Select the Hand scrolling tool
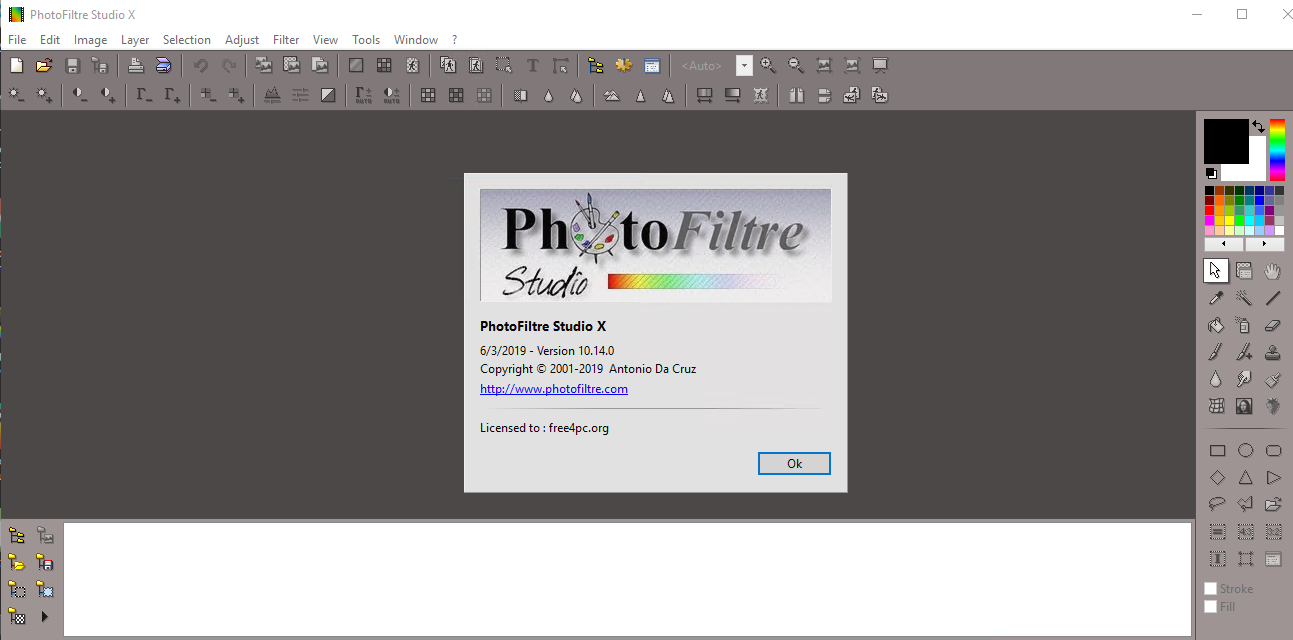 (x=1273, y=270)
